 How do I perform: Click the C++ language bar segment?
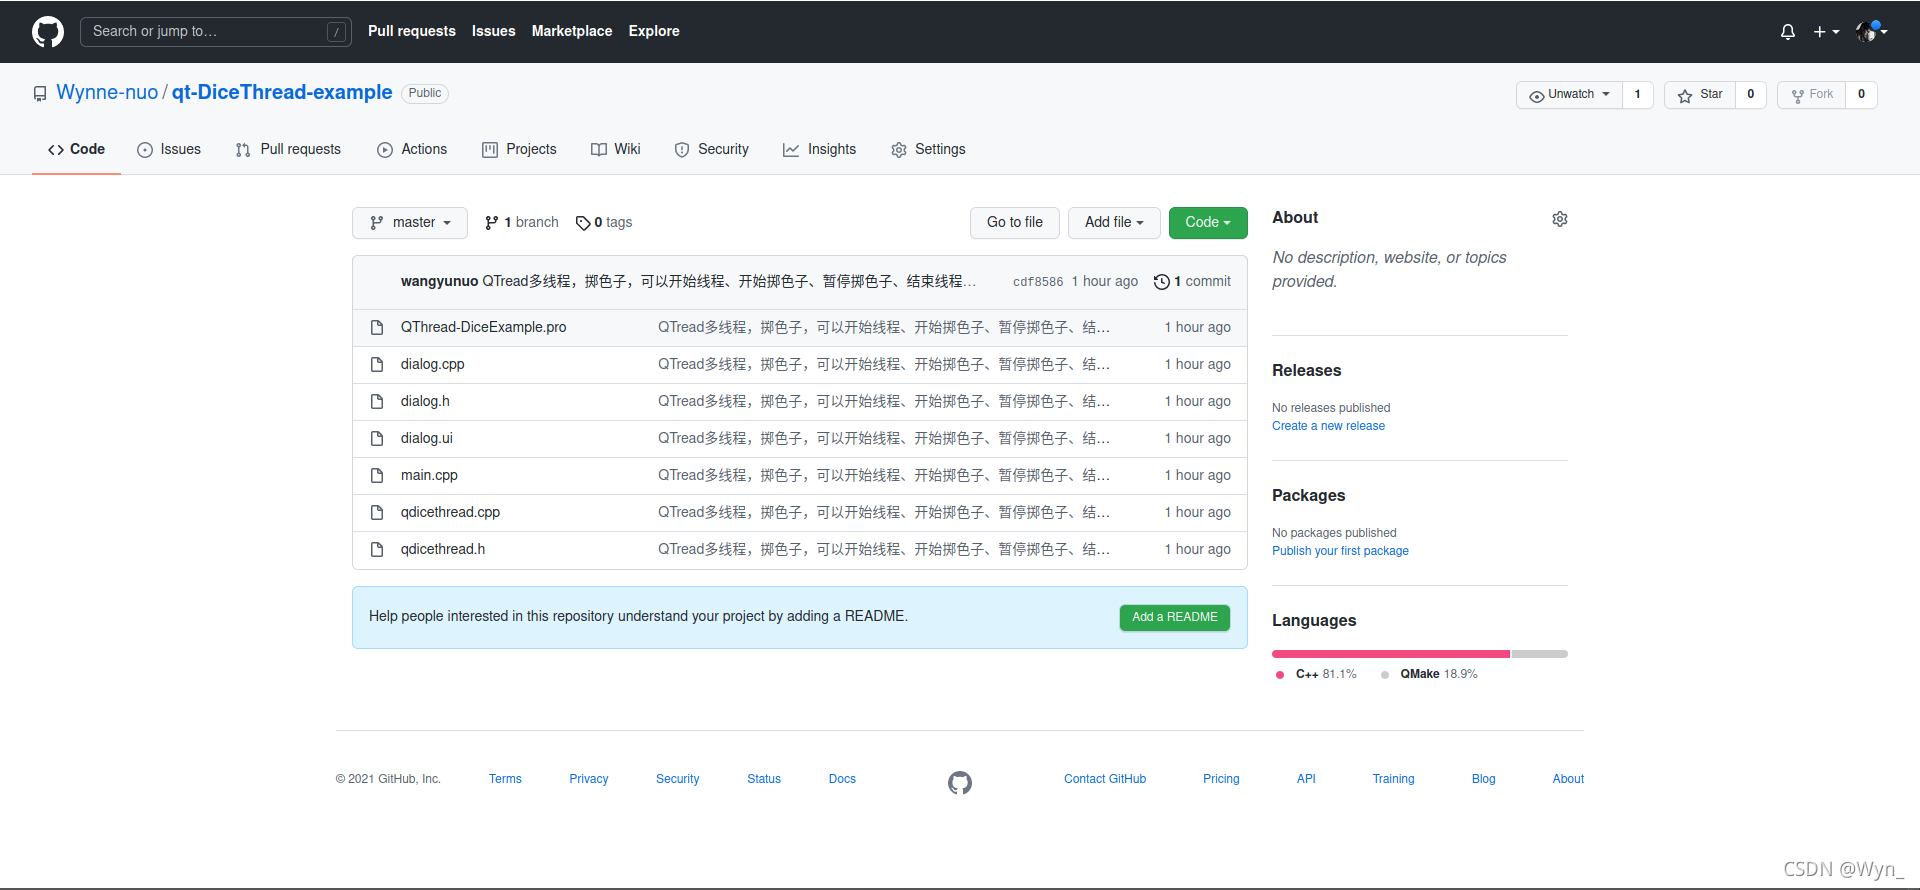click(1391, 654)
